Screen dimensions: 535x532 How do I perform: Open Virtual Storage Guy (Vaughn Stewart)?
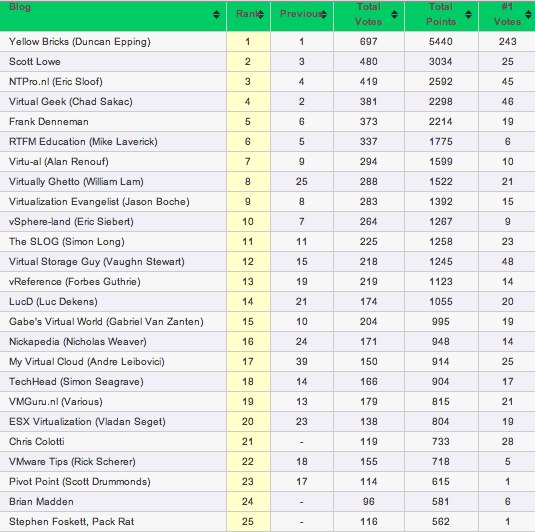coord(97,262)
